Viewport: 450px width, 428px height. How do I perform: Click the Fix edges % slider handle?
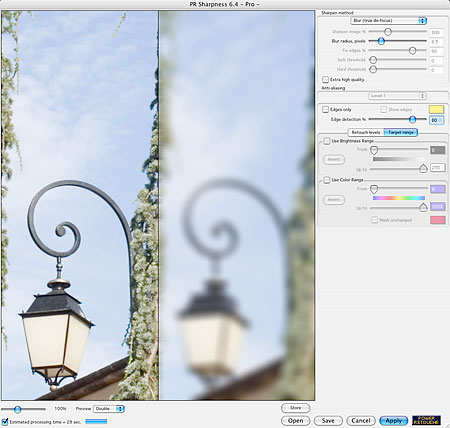point(412,50)
